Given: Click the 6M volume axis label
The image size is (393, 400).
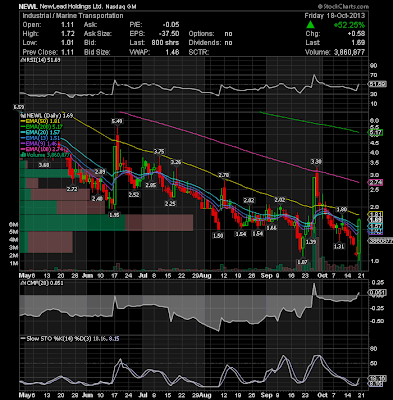Looking at the screenshot, I should tap(13, 224).
